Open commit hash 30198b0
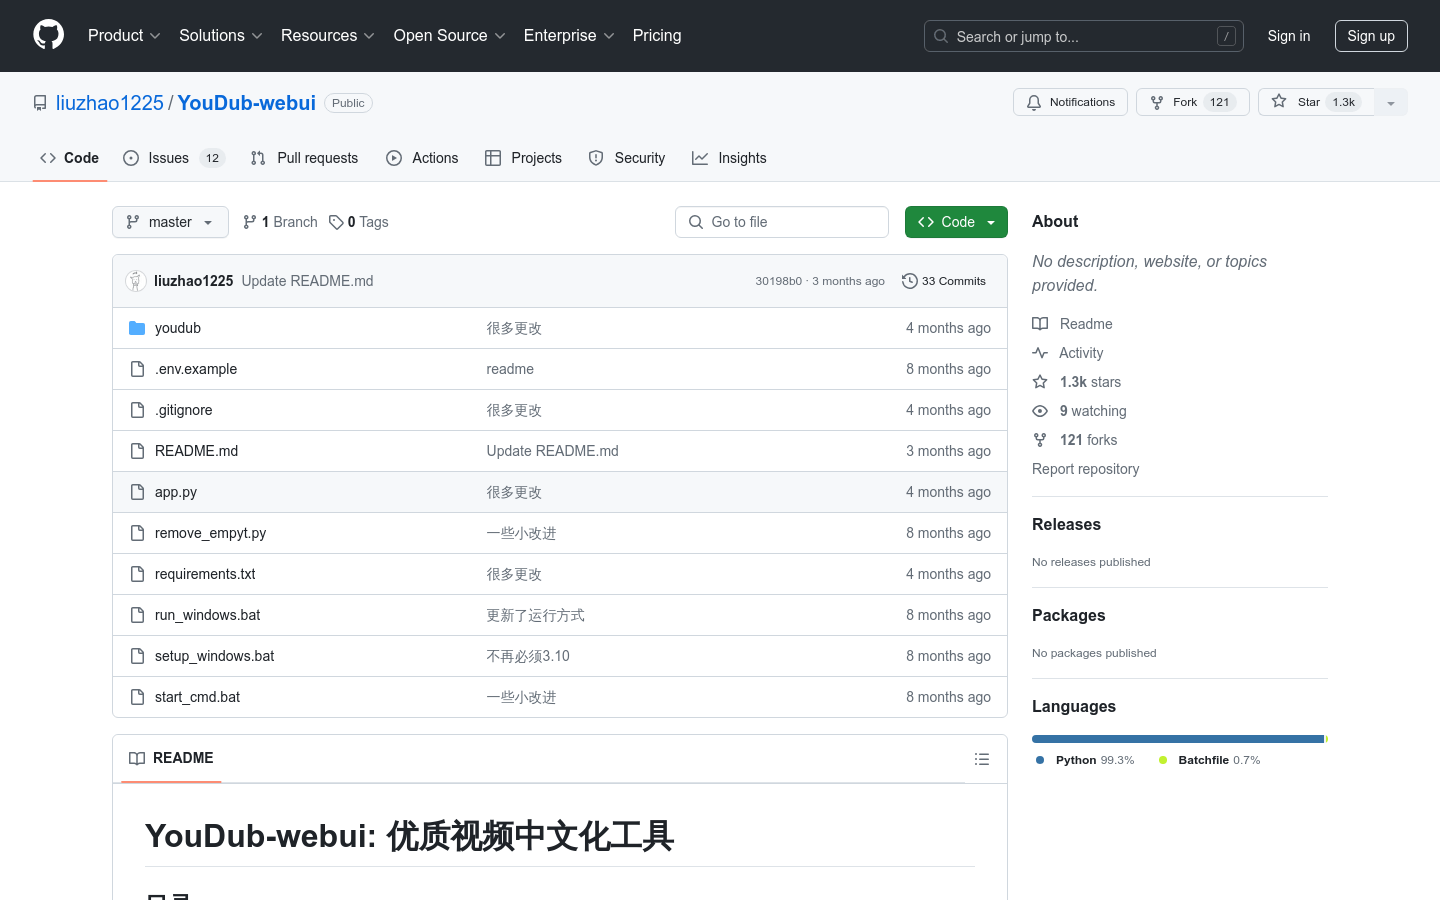1440x900 pixels. click(x=778, y=281)
